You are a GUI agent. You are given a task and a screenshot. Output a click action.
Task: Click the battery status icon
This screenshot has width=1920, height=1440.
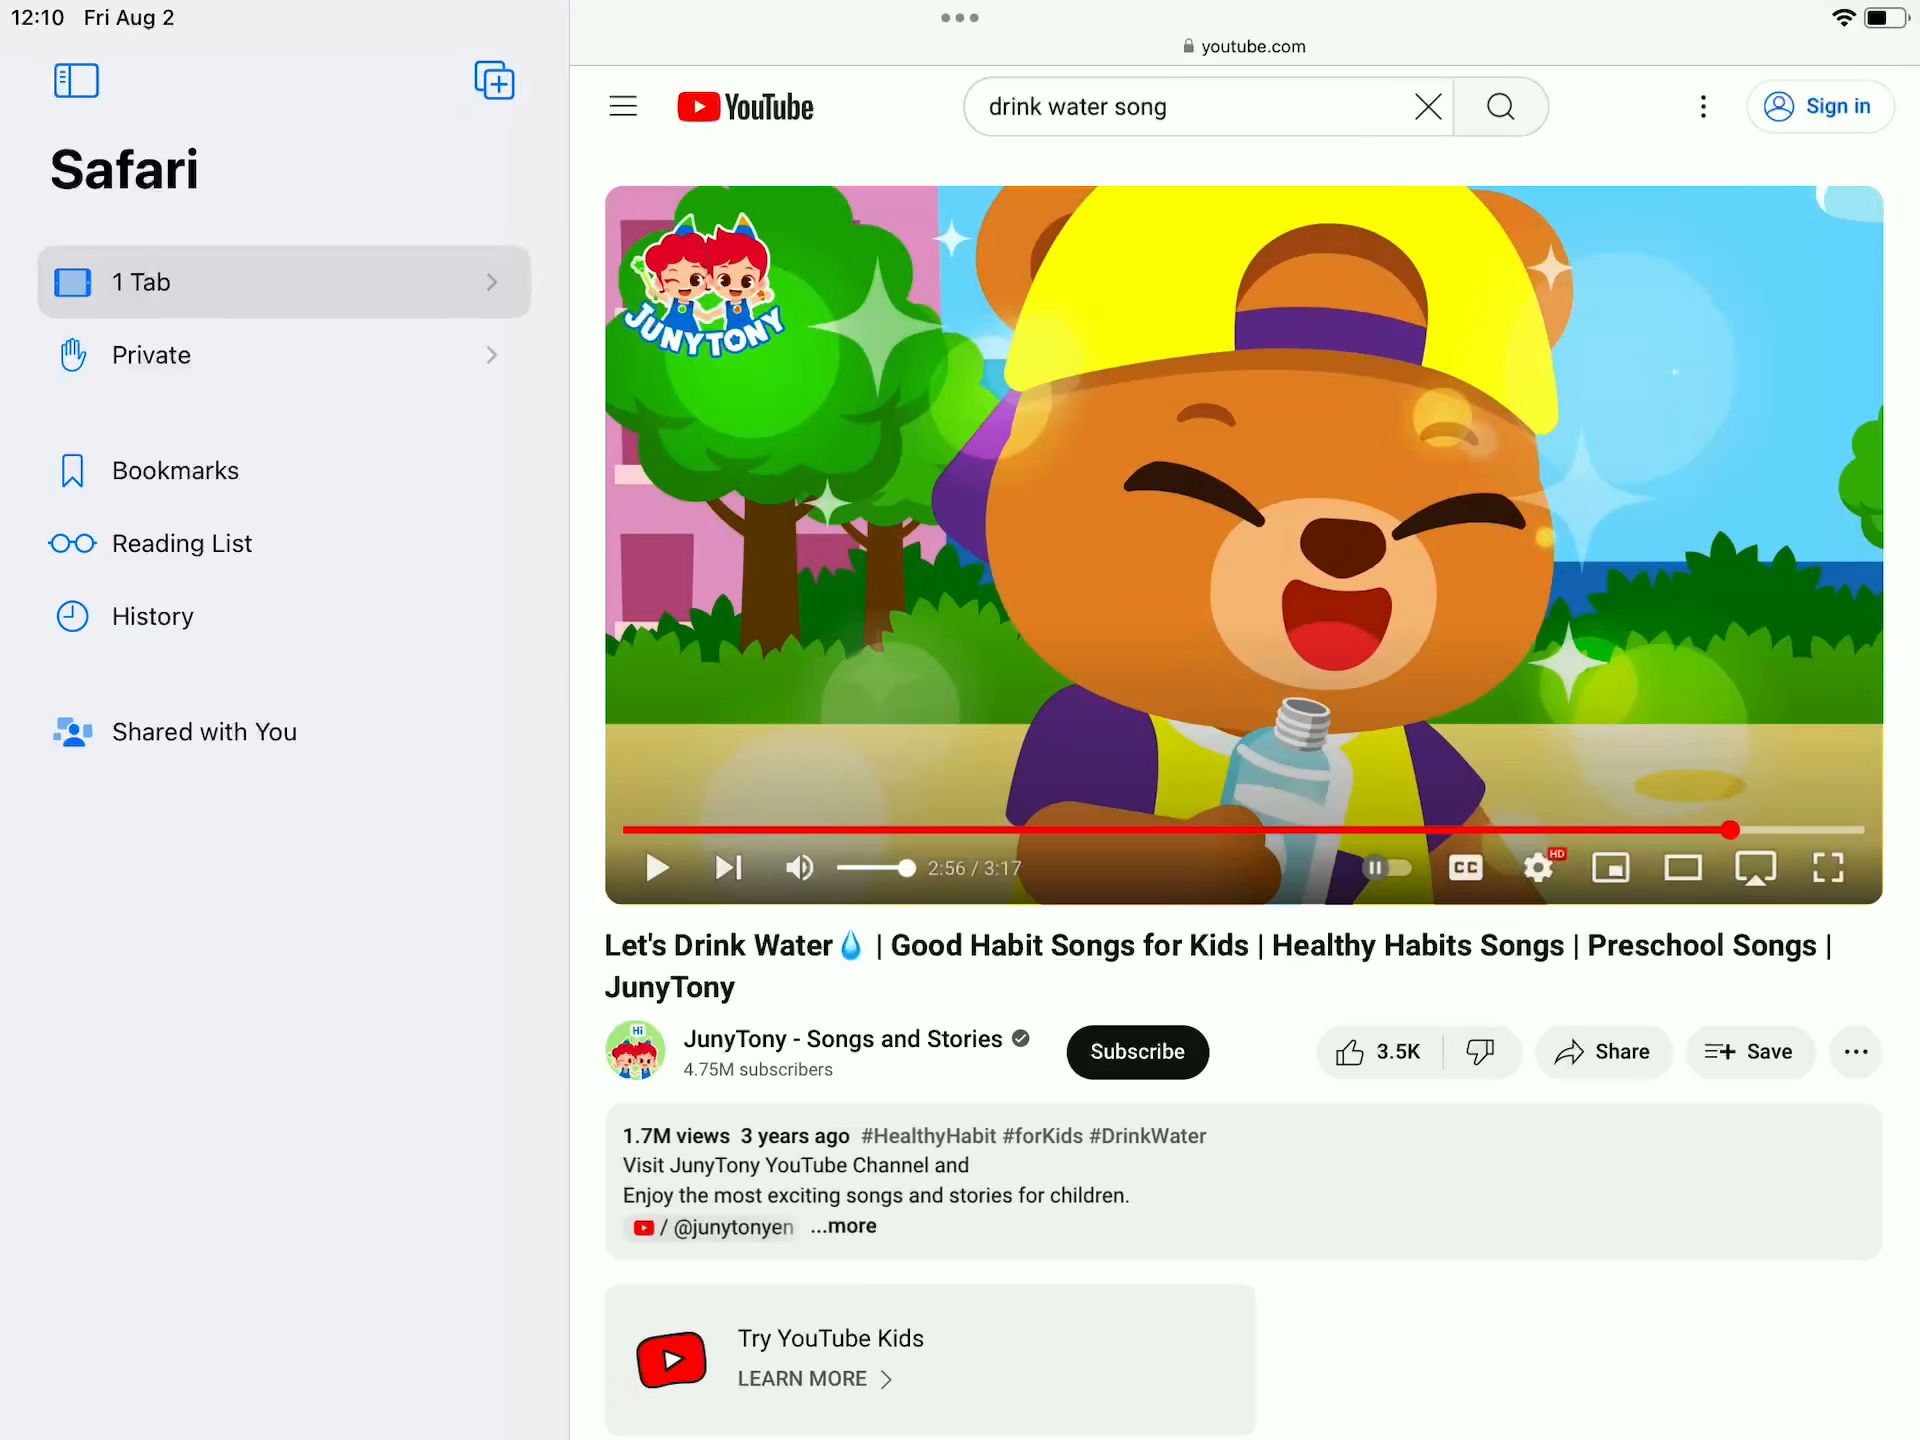(1886, 17)
